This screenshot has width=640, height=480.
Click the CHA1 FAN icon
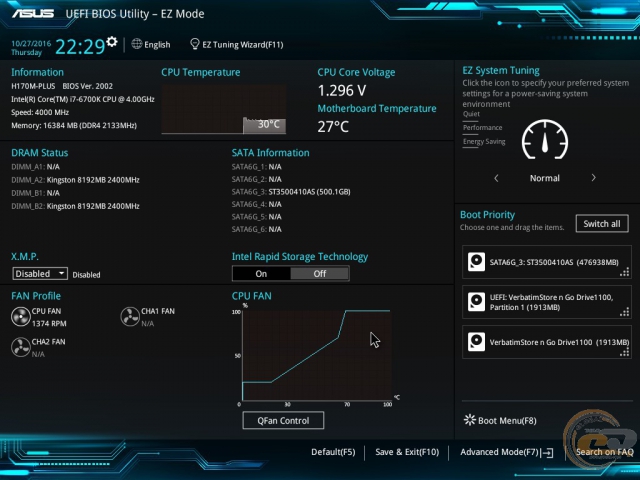point(130,317)
